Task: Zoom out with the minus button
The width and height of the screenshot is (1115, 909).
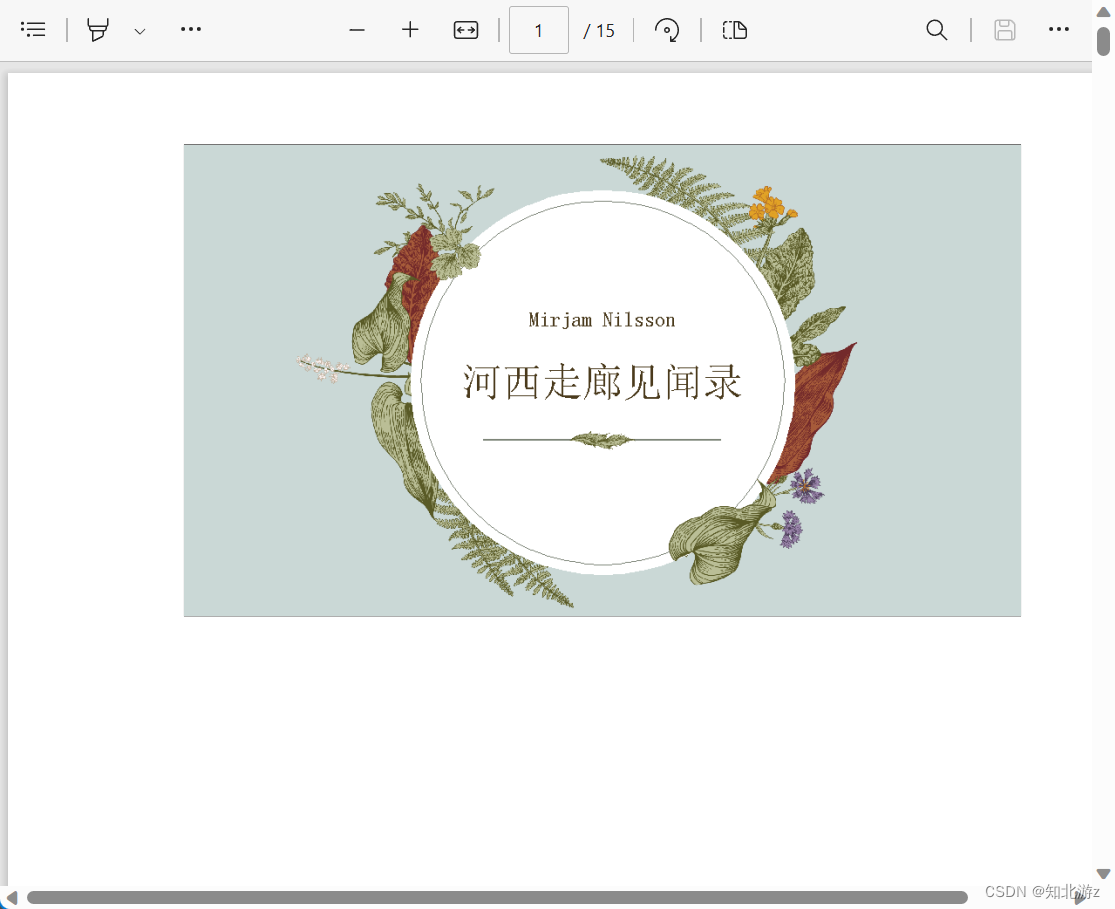Action: (357, 30)
